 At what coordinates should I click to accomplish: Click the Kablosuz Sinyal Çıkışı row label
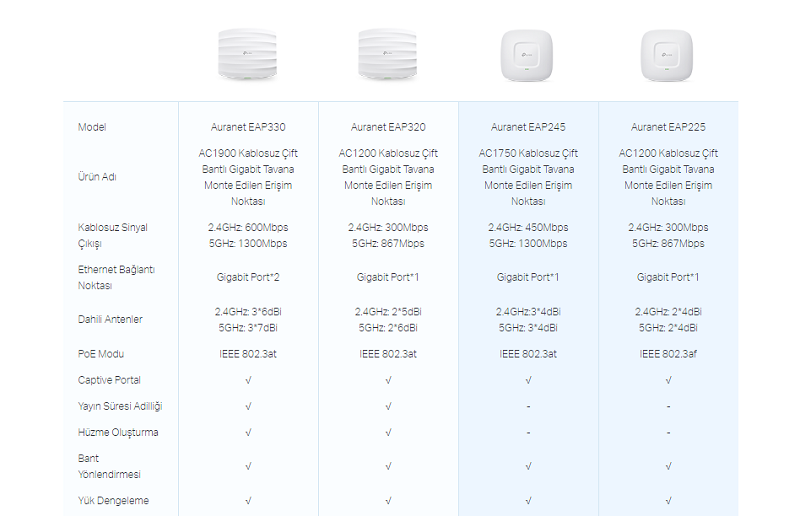pyautogui.click(x=113, y=235)
